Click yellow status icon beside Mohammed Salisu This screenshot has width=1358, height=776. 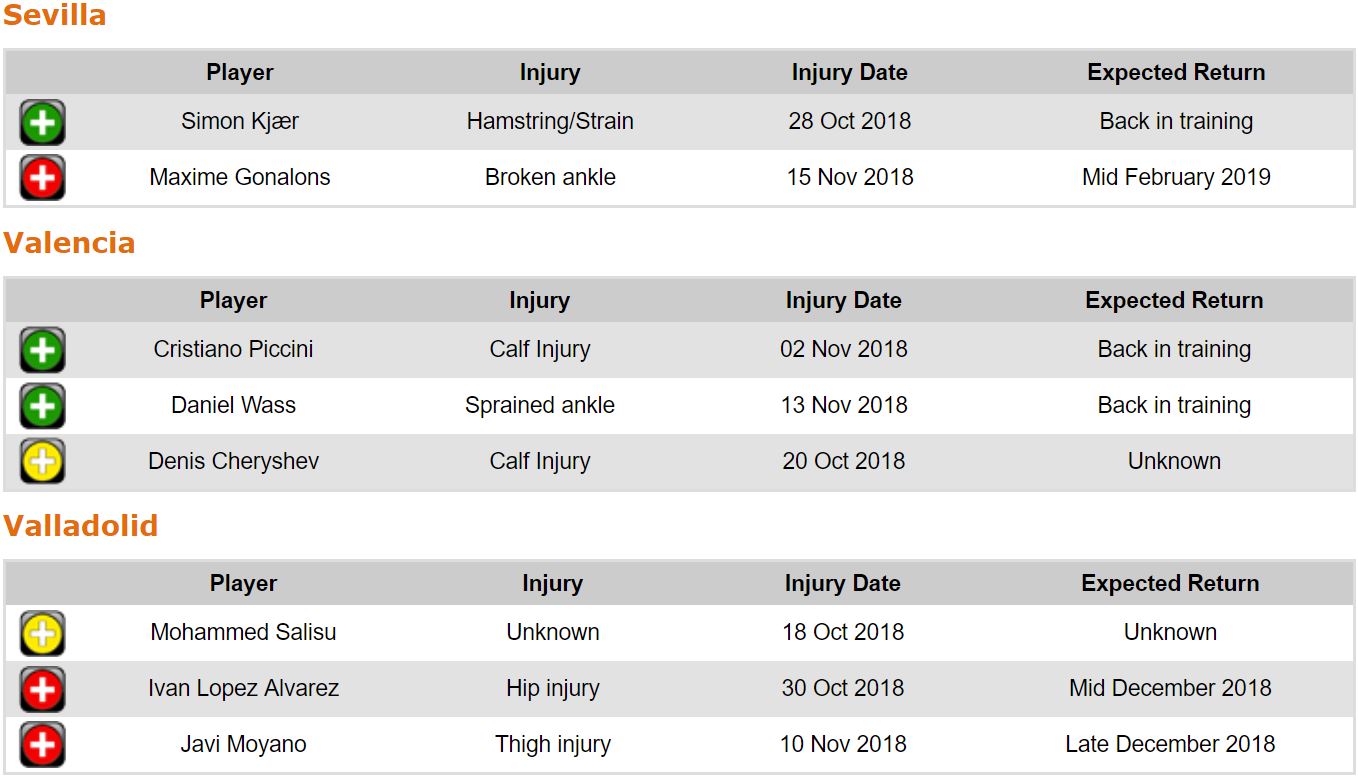tap(42, 634)
